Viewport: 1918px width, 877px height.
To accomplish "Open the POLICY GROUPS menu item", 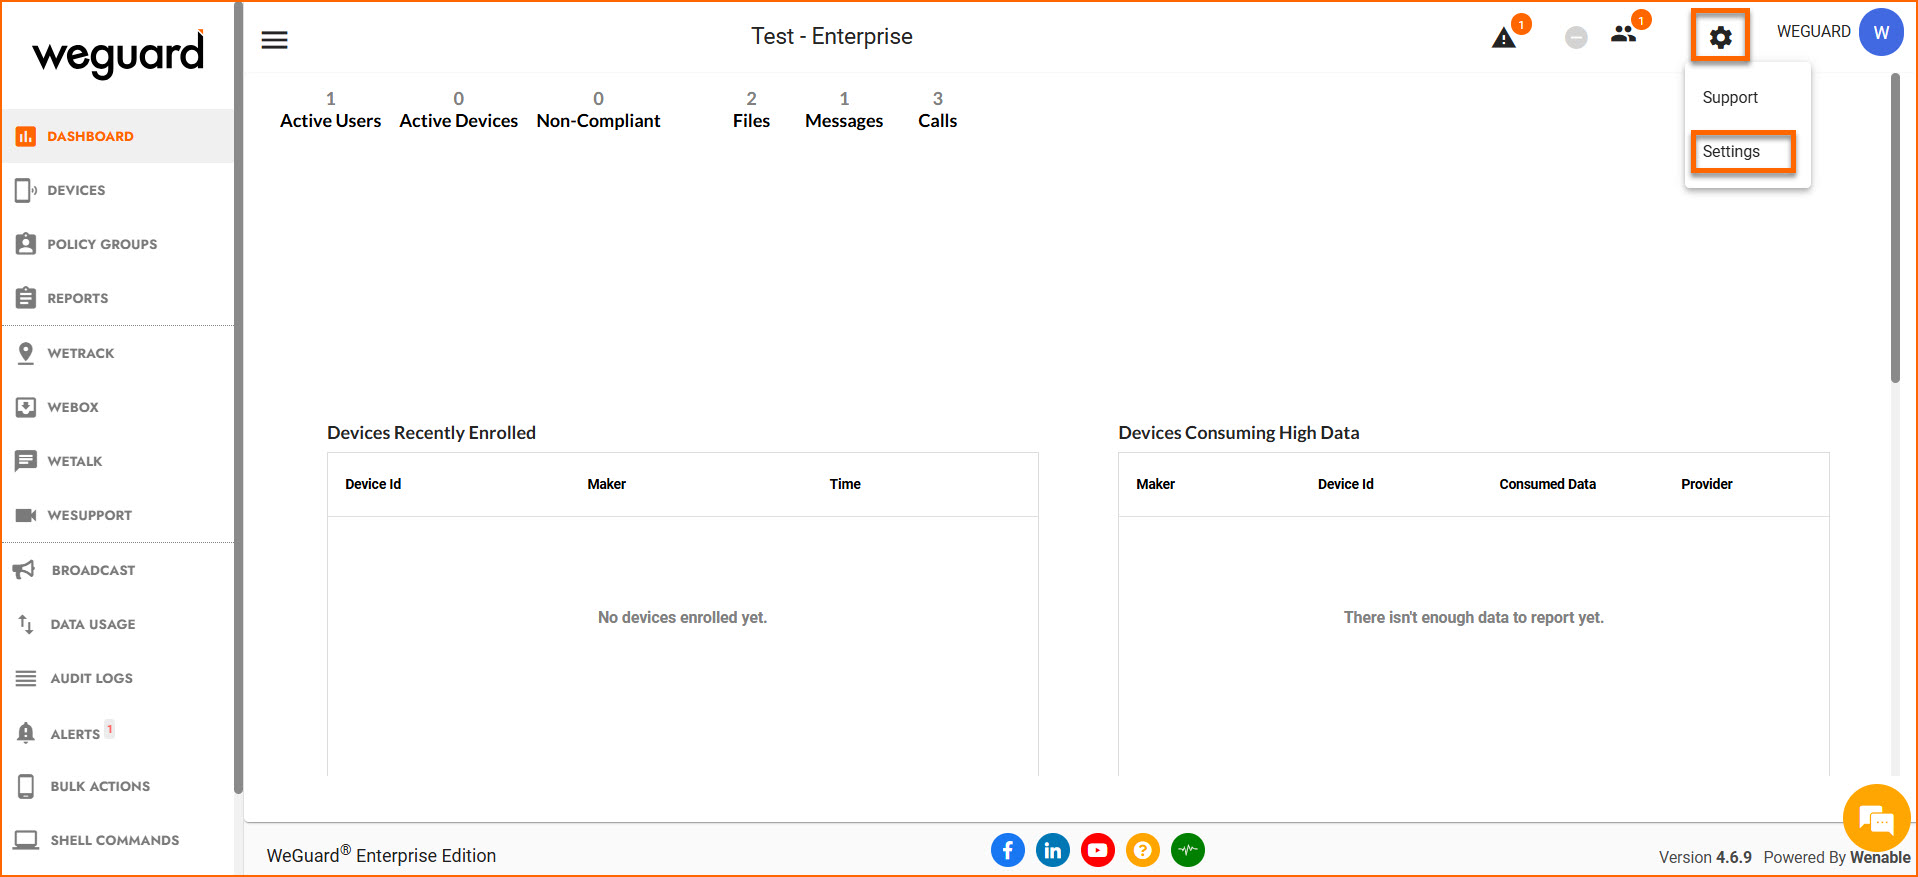I will tap(117, 244).
